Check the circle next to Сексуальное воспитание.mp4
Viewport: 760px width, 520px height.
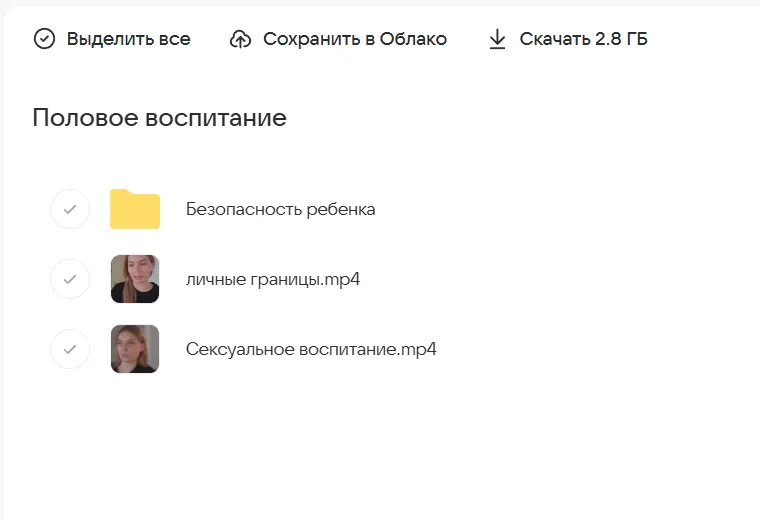70,349
